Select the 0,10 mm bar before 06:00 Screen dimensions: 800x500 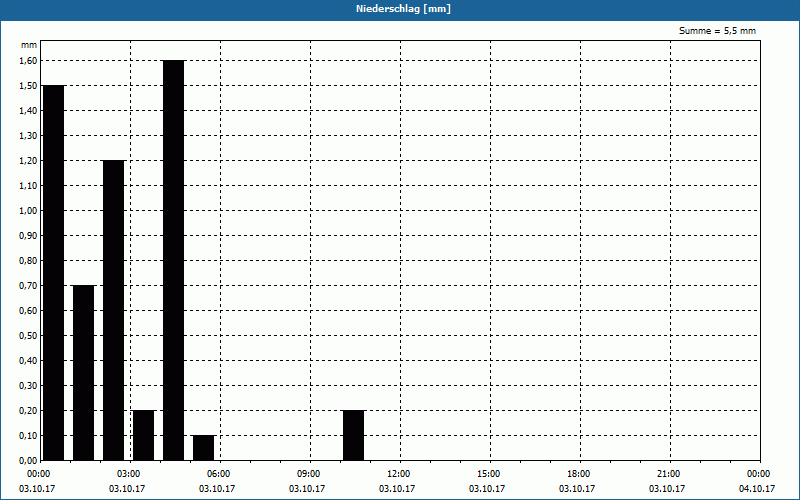click(204, 448)
